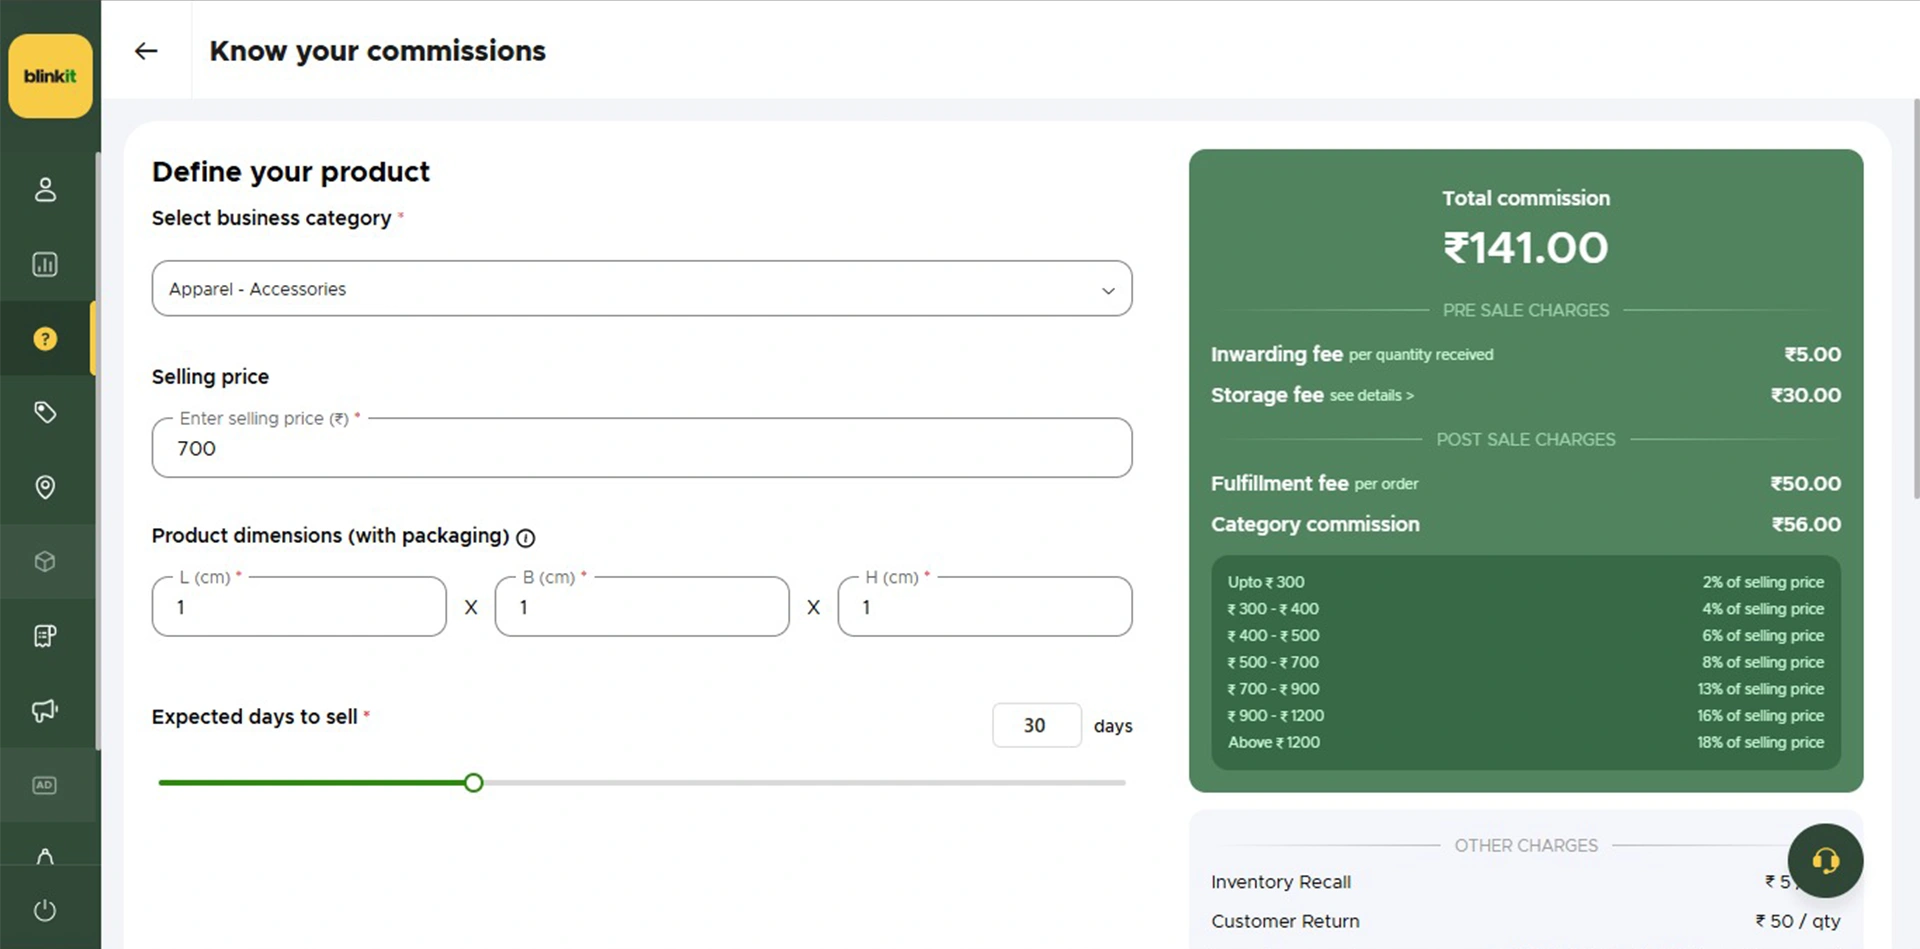Open the analytics chart icon in sidebar
Screen dimensions: 1920x949
point(45,265)
